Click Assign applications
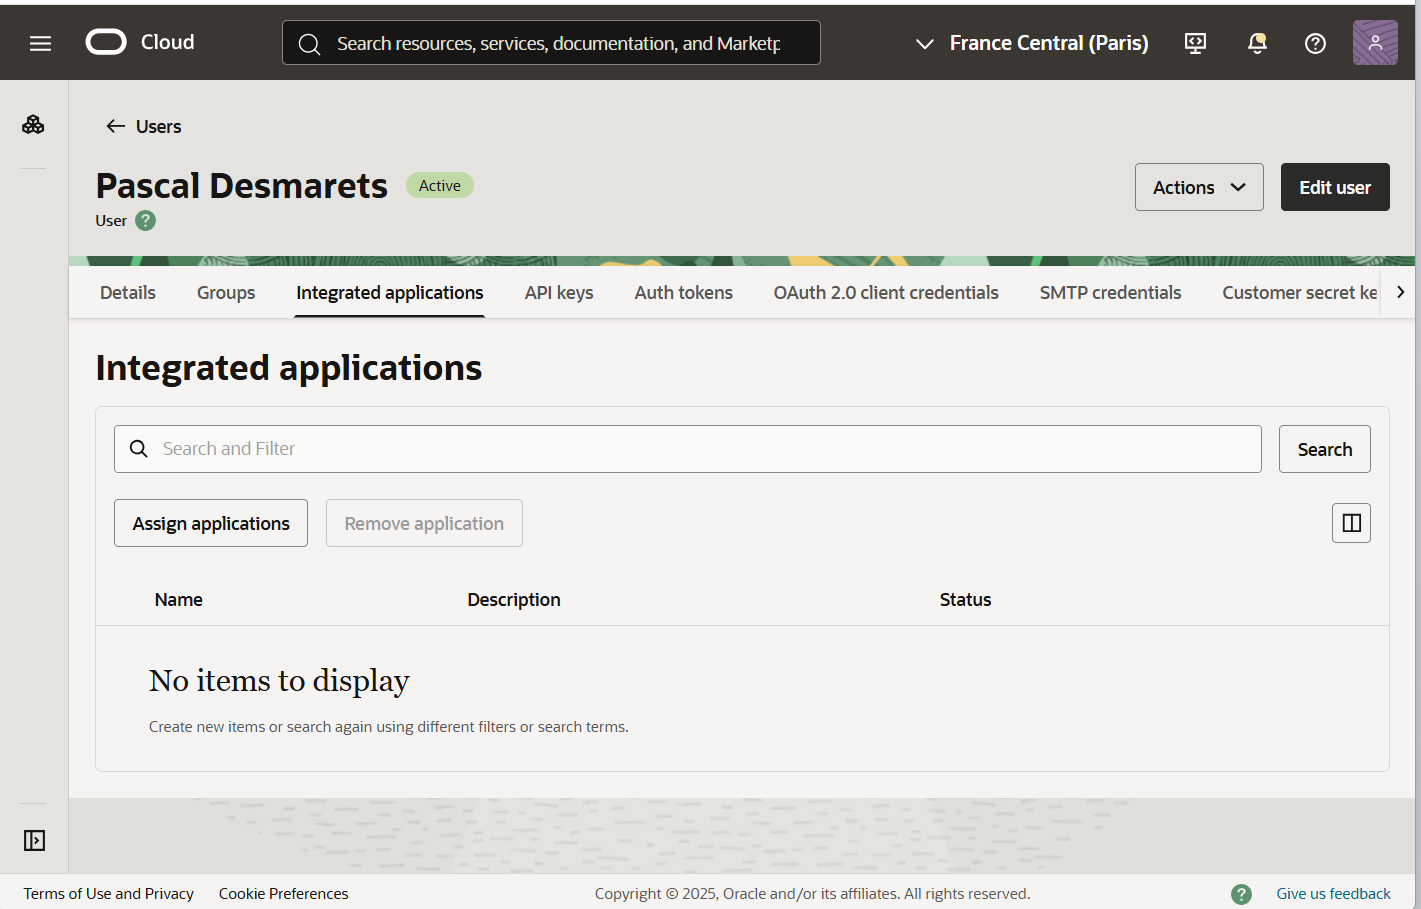Viewport: 1421px width, 909px height. pyautogui.click(x=210, y=522)
